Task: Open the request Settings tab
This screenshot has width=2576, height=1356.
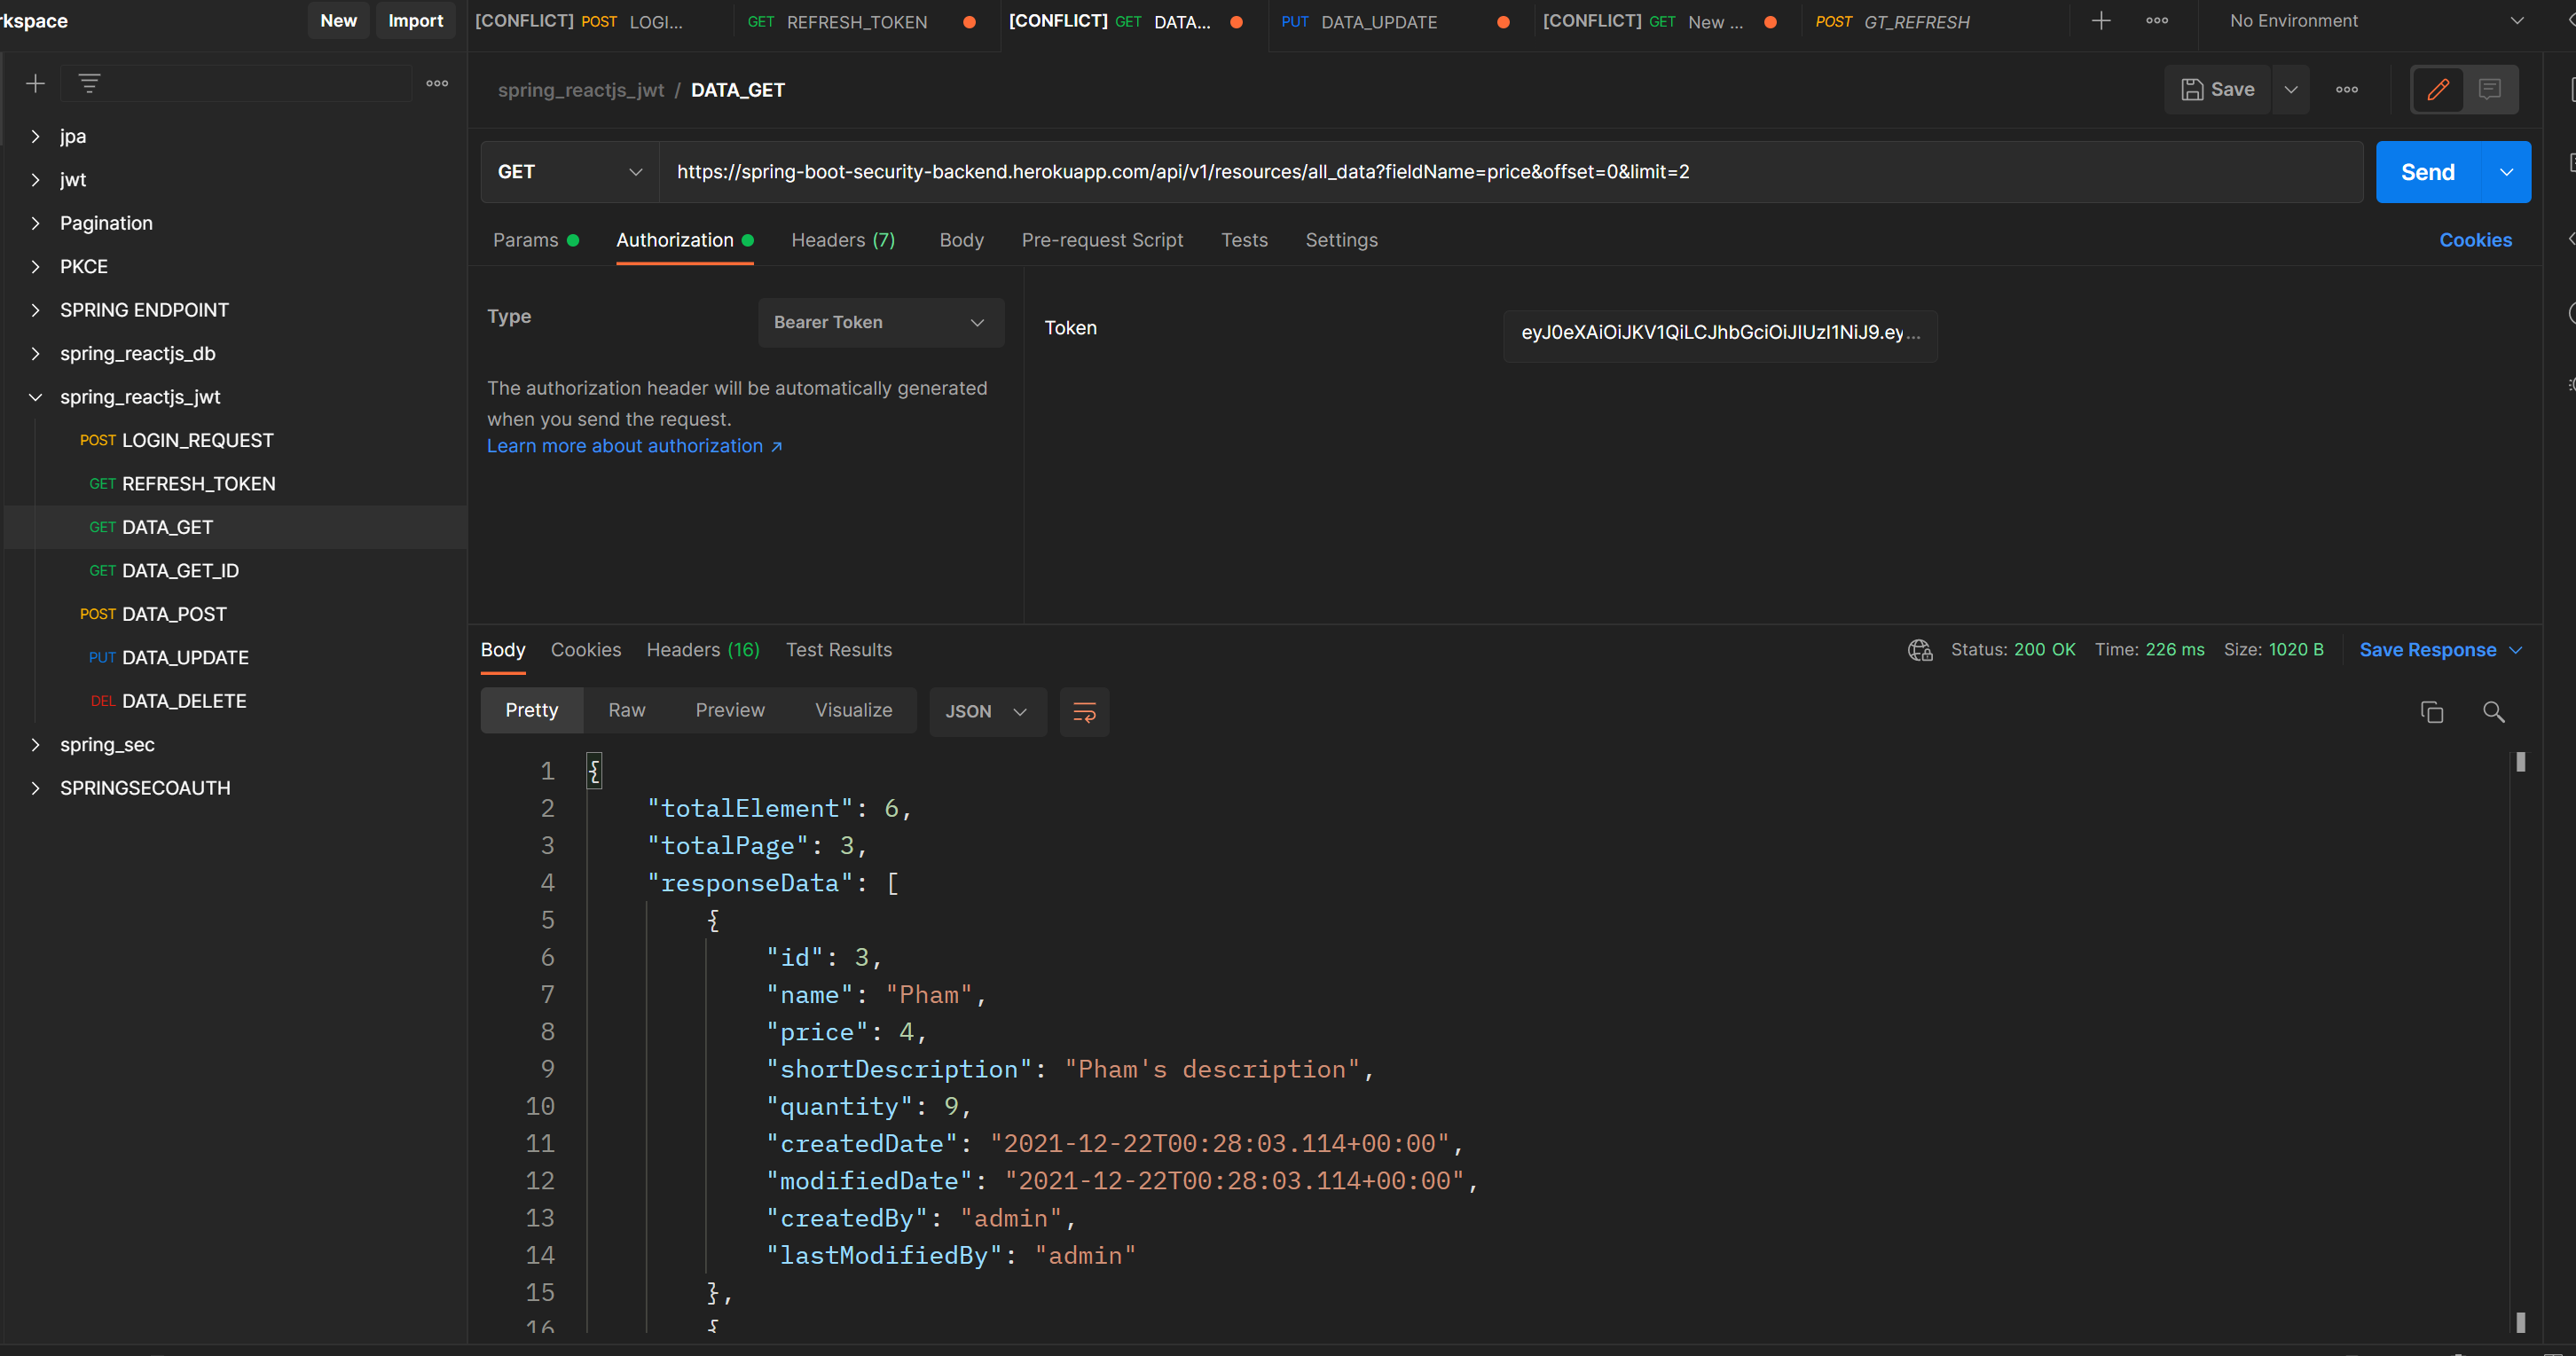Action: 1341,241
